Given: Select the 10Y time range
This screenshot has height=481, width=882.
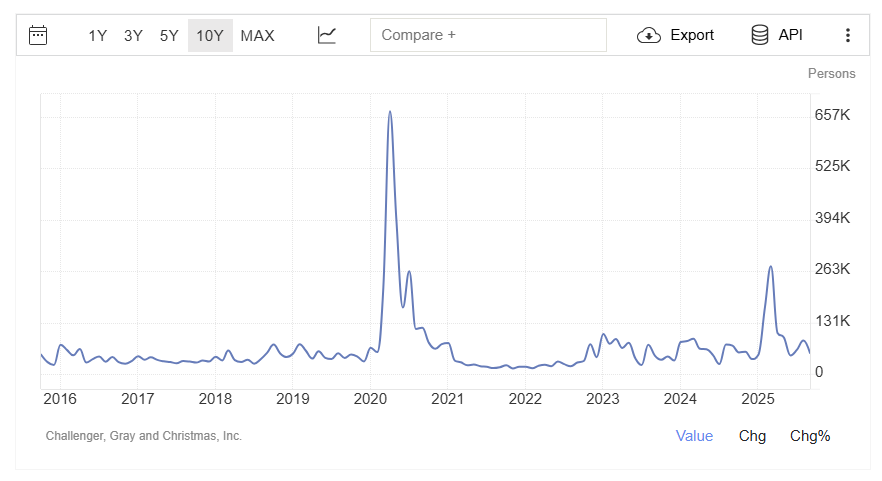Looking at the screenshot, I should click(x=210, y=35).
